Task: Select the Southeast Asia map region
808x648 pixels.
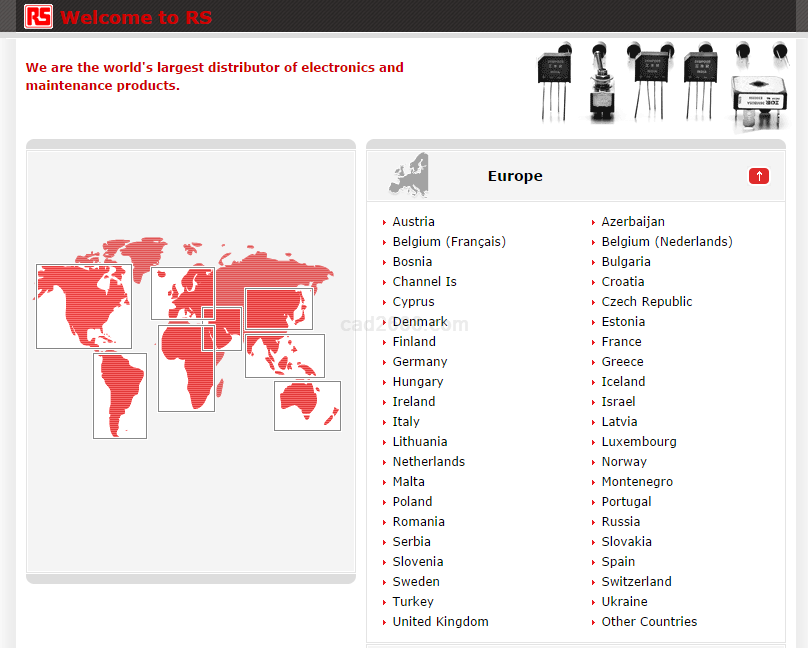Action: click(285, 356)
